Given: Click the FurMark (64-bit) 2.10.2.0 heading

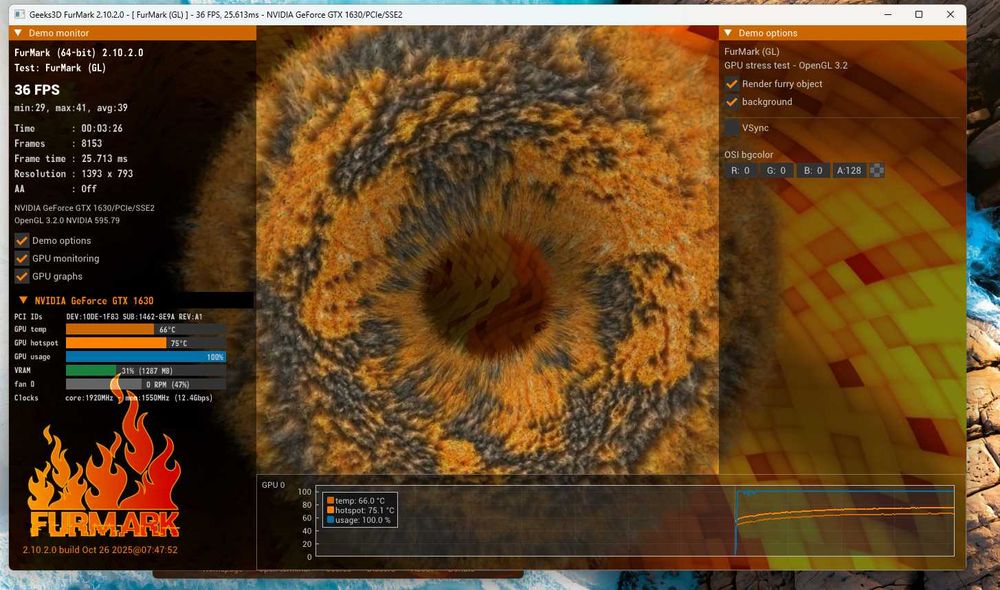Looking at the screenshot, I should pos(78,52).
